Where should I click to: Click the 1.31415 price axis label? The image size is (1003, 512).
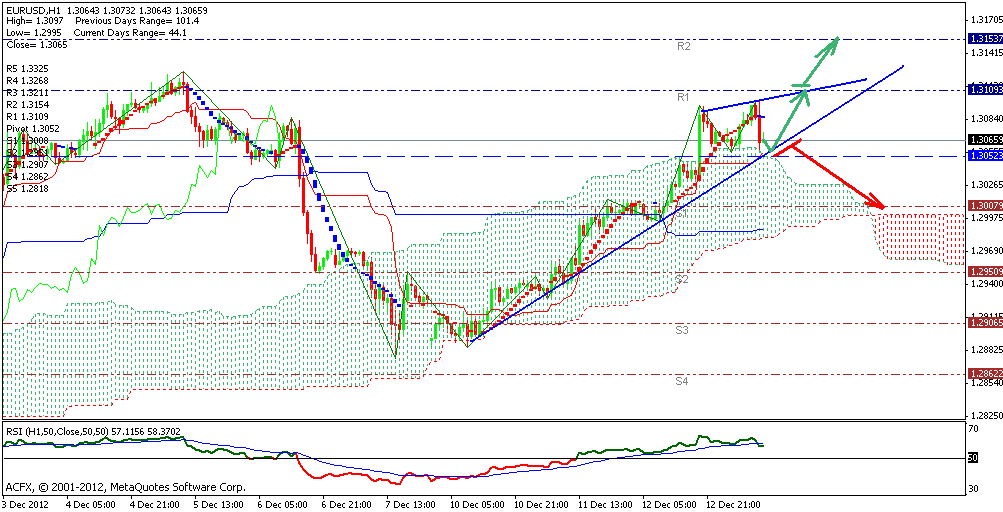[x=985, y=53]
